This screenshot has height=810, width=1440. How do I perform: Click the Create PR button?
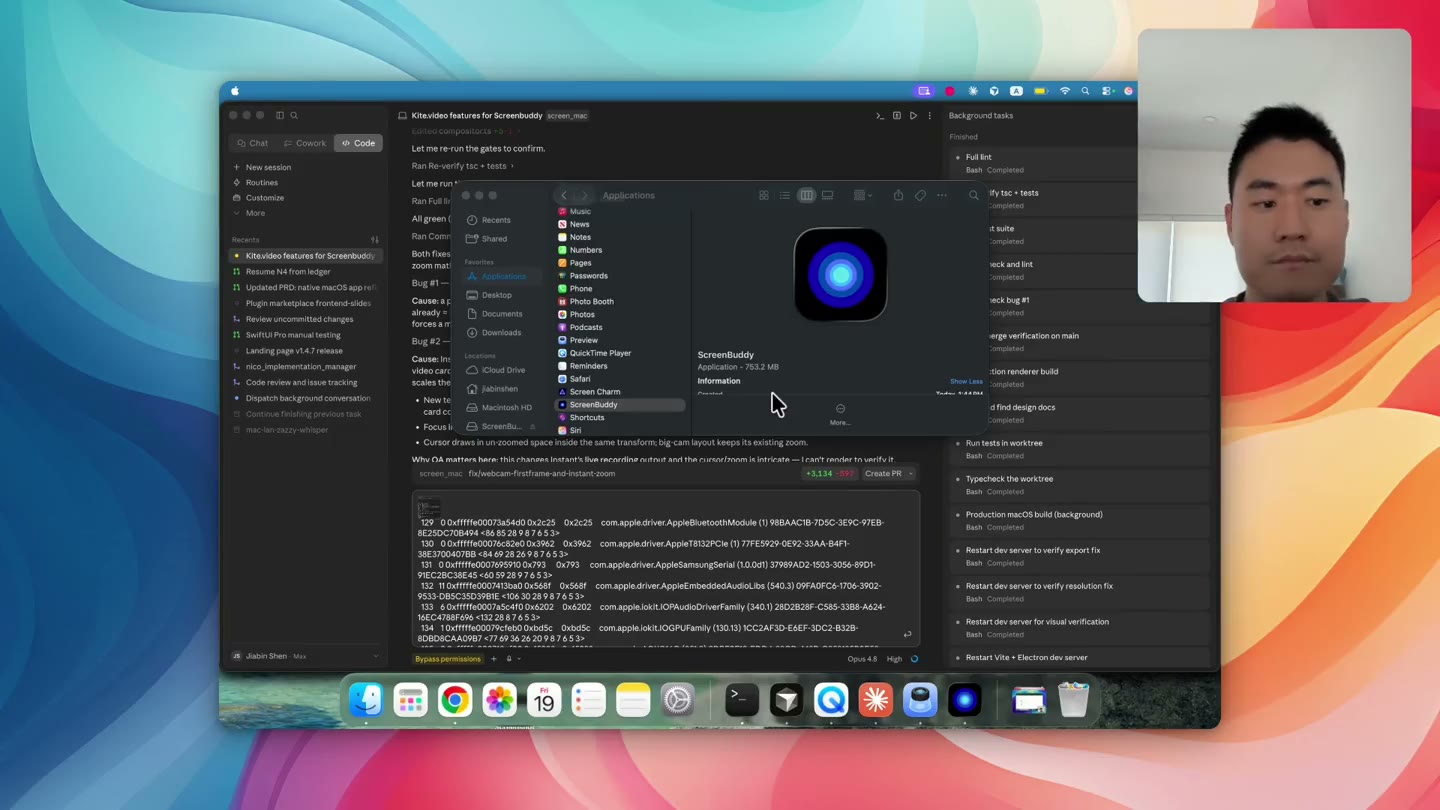coord(883,474)
